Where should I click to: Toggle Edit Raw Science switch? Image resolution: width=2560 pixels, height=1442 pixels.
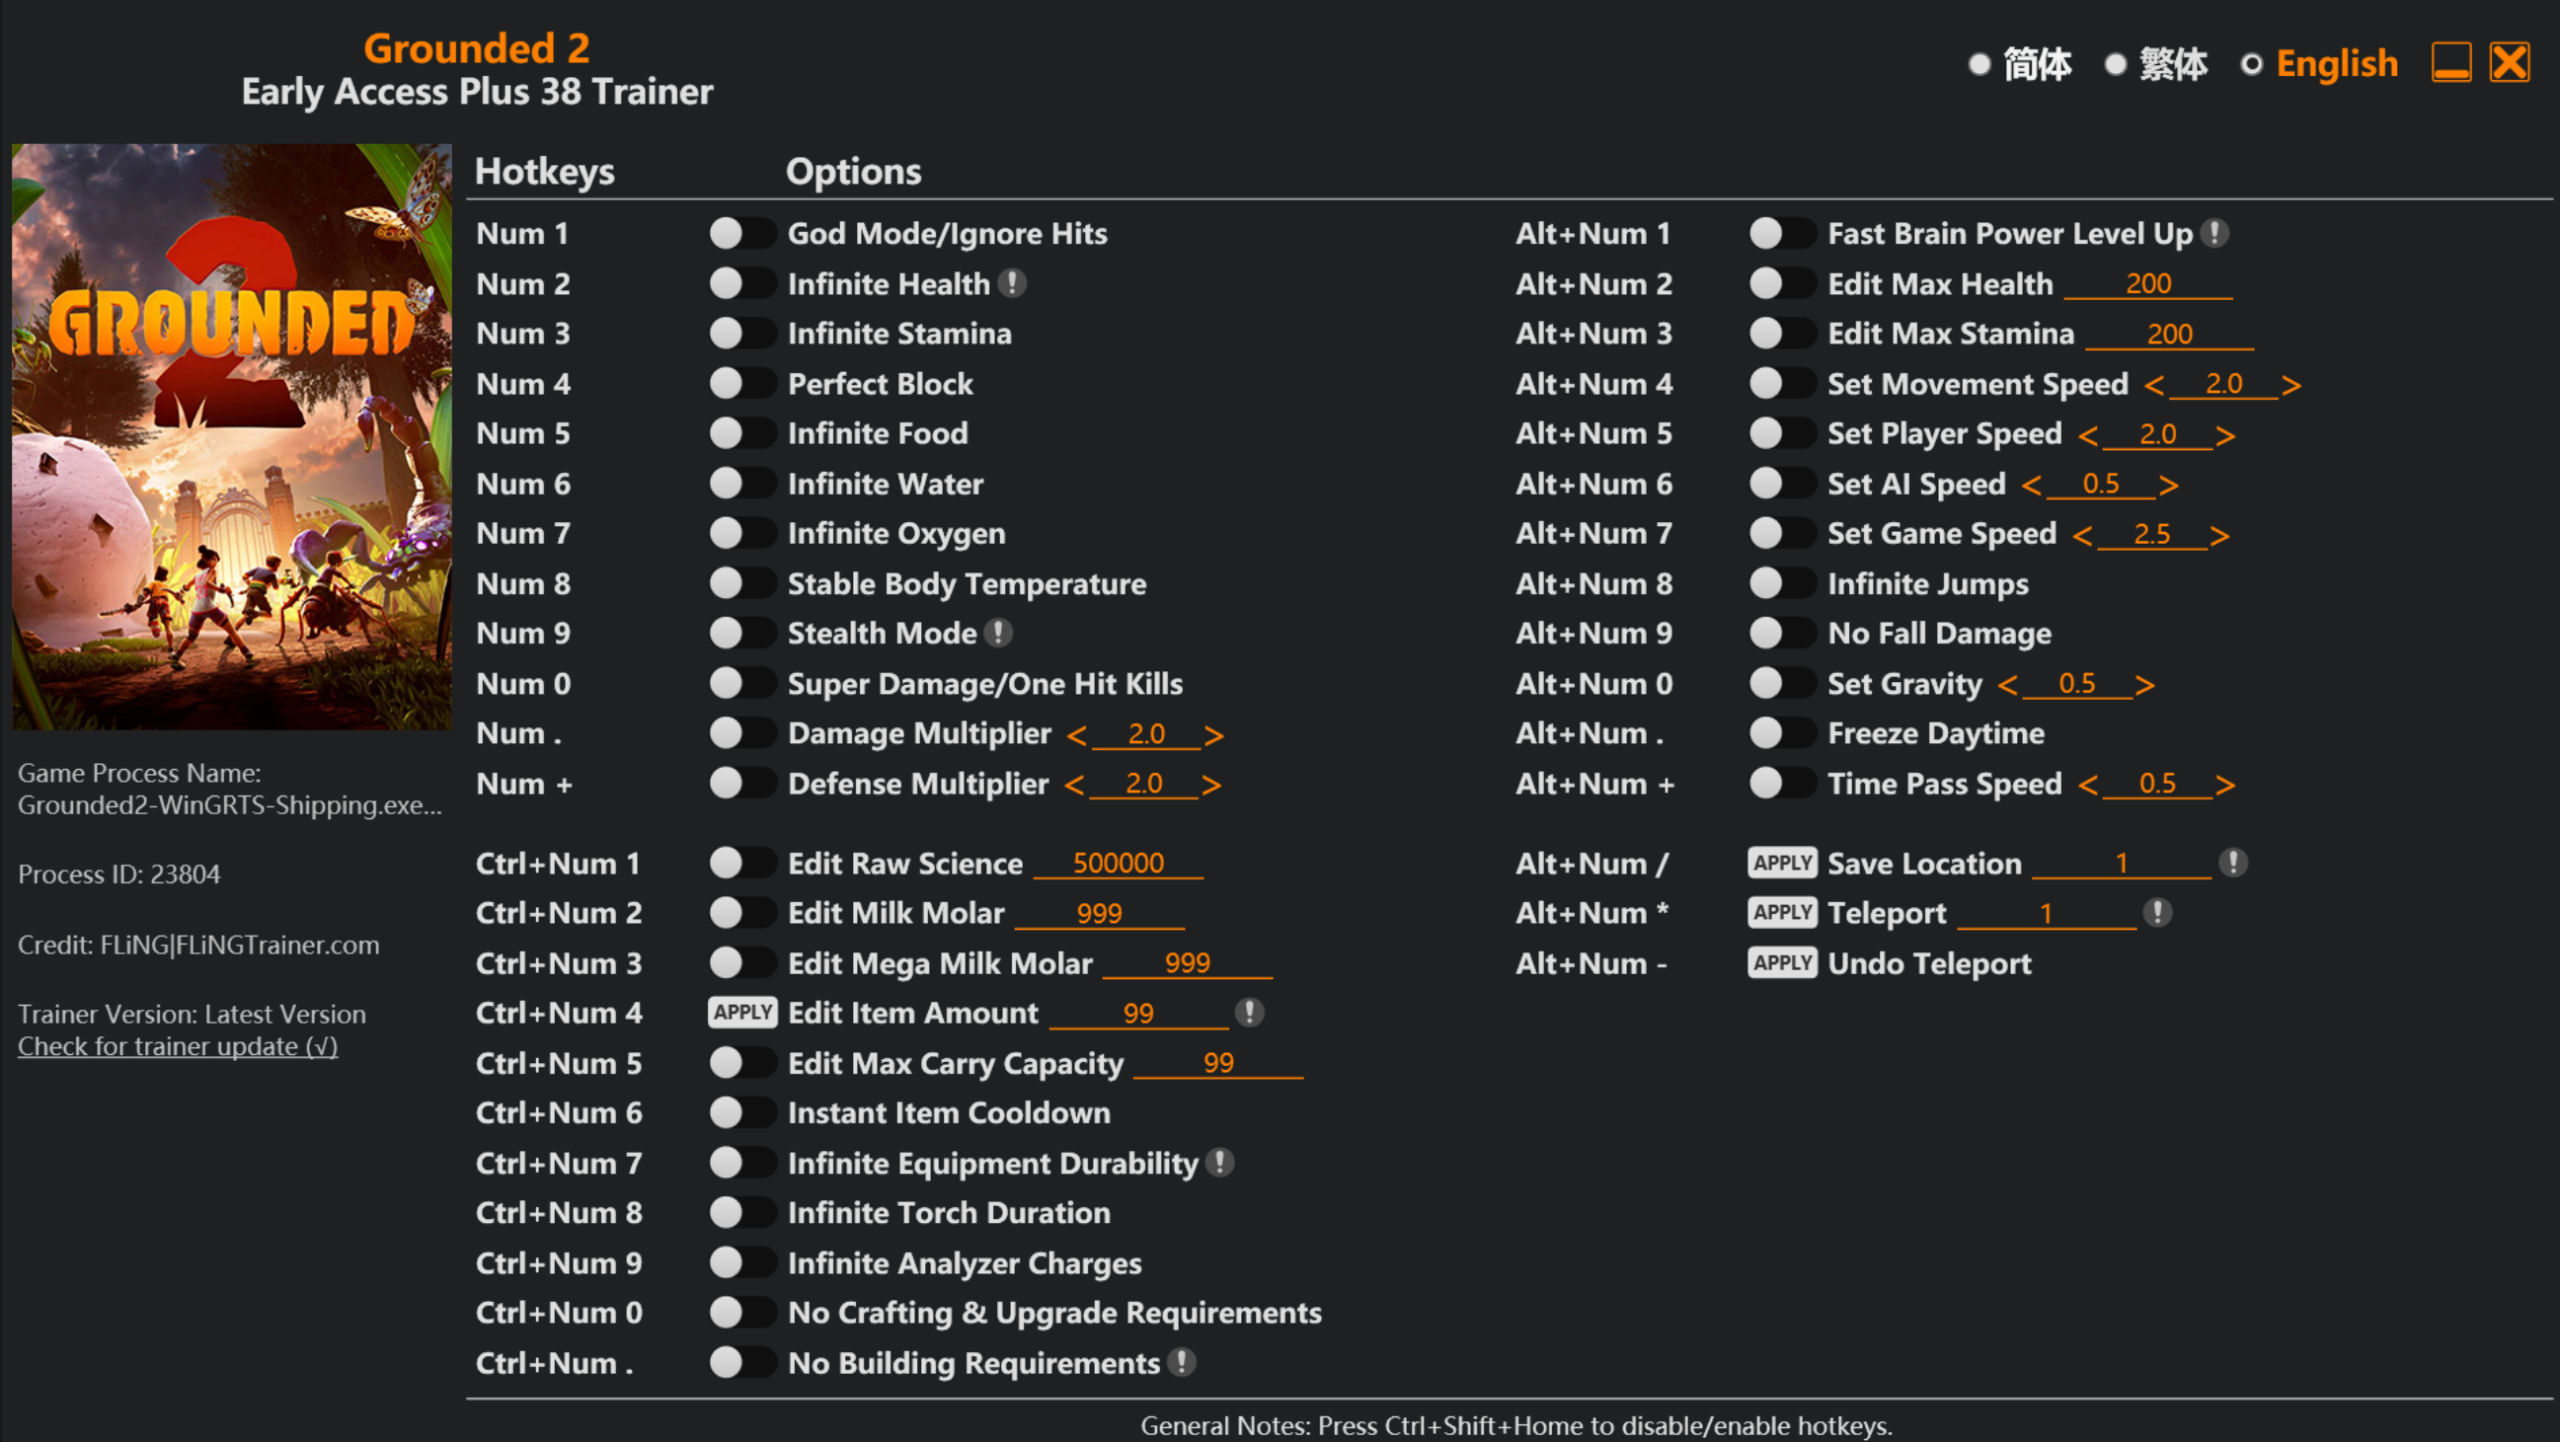742,862
